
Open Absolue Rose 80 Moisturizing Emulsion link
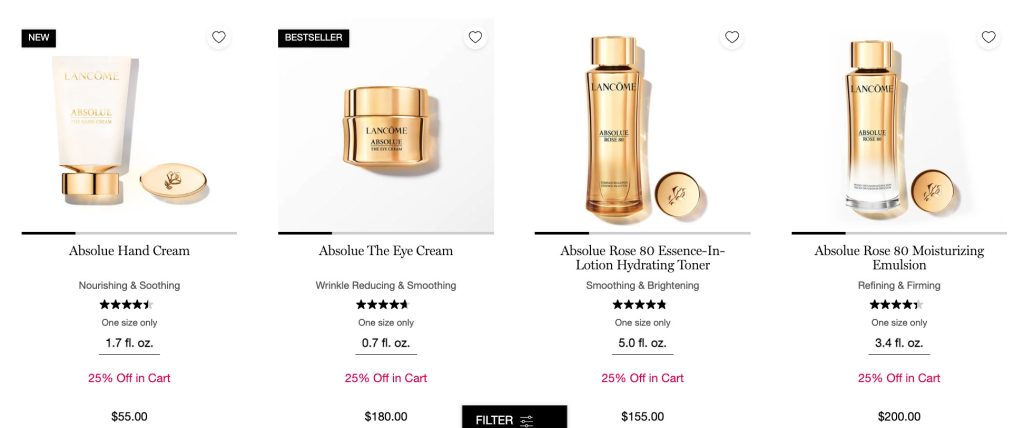pyautogui.click(x=899, y=258)
